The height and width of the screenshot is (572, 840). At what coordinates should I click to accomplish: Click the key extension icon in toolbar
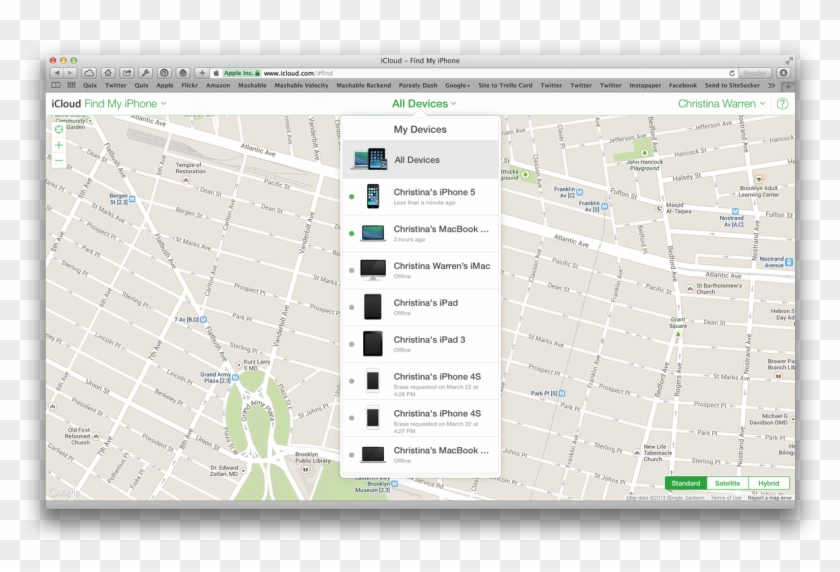click(x=145, y=73)
